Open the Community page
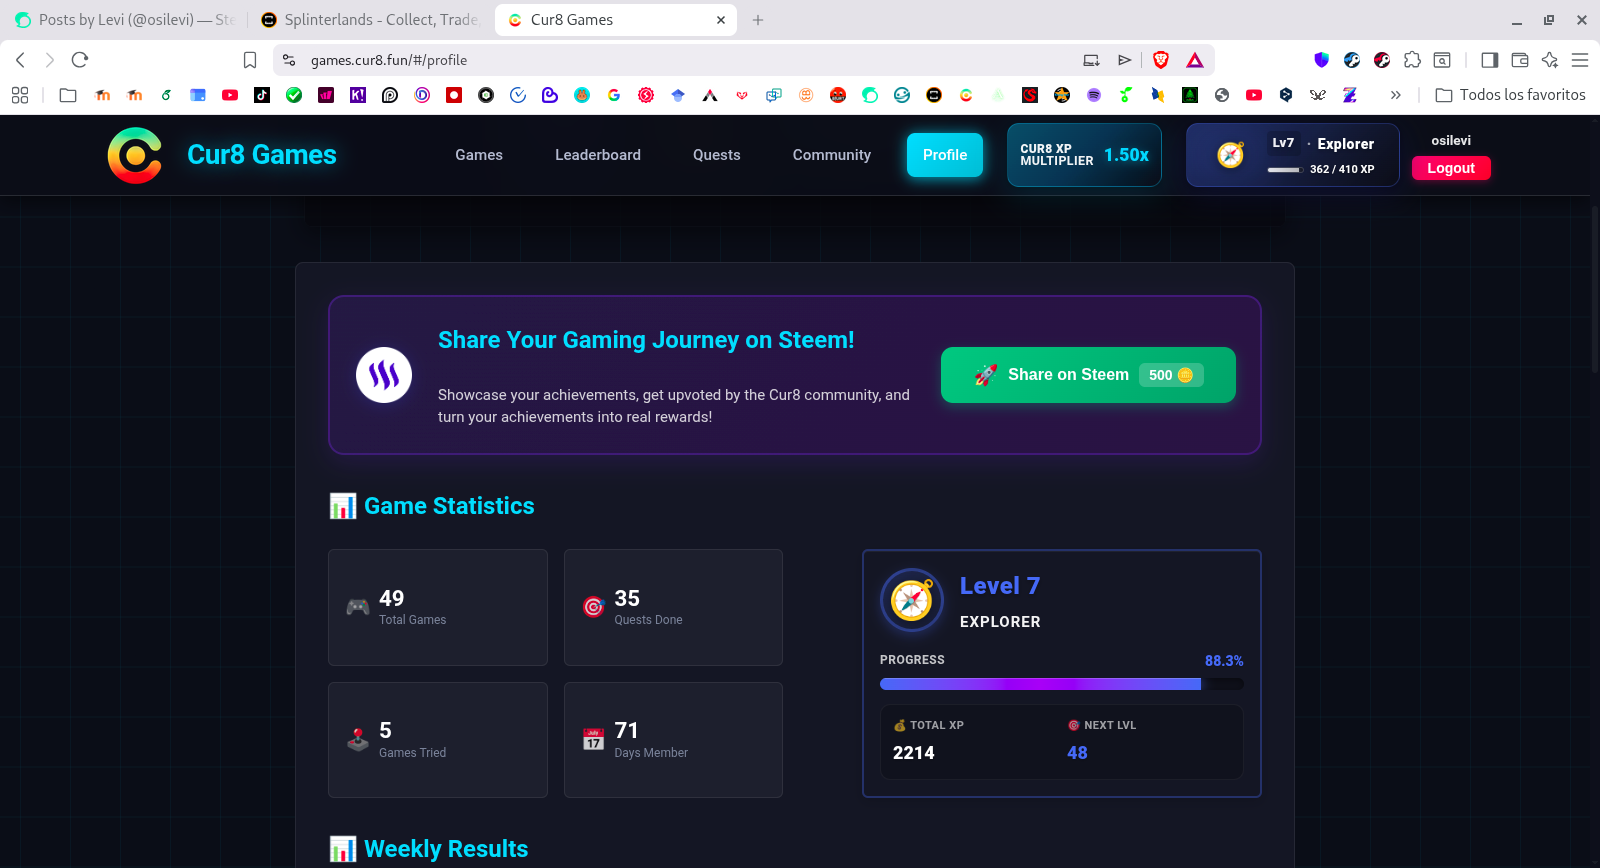The height and width of the screenshot is (868, 1600). (x=832, y=155)
